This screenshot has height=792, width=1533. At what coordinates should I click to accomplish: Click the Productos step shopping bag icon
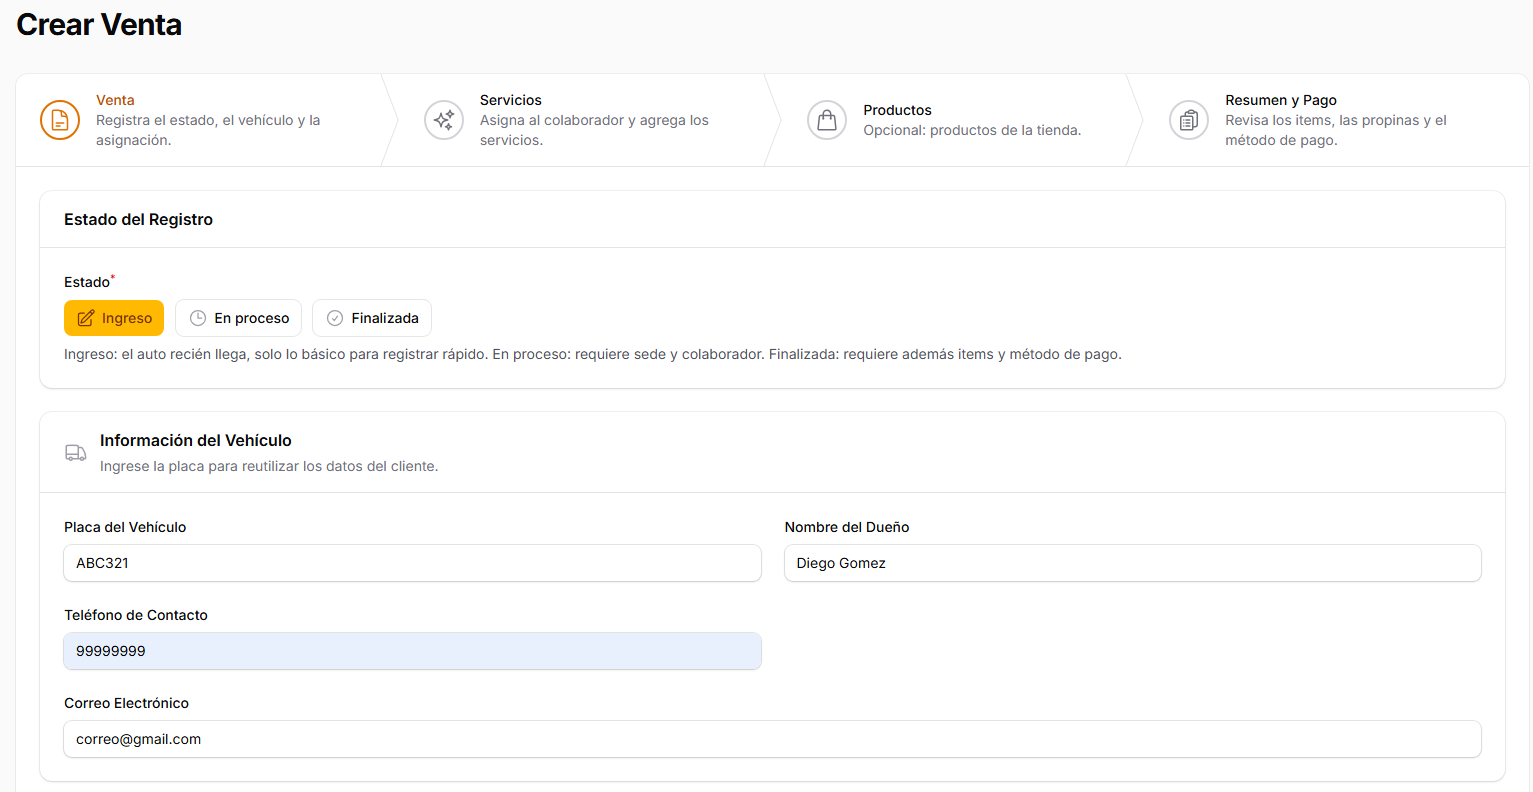(x=827, y=120)
